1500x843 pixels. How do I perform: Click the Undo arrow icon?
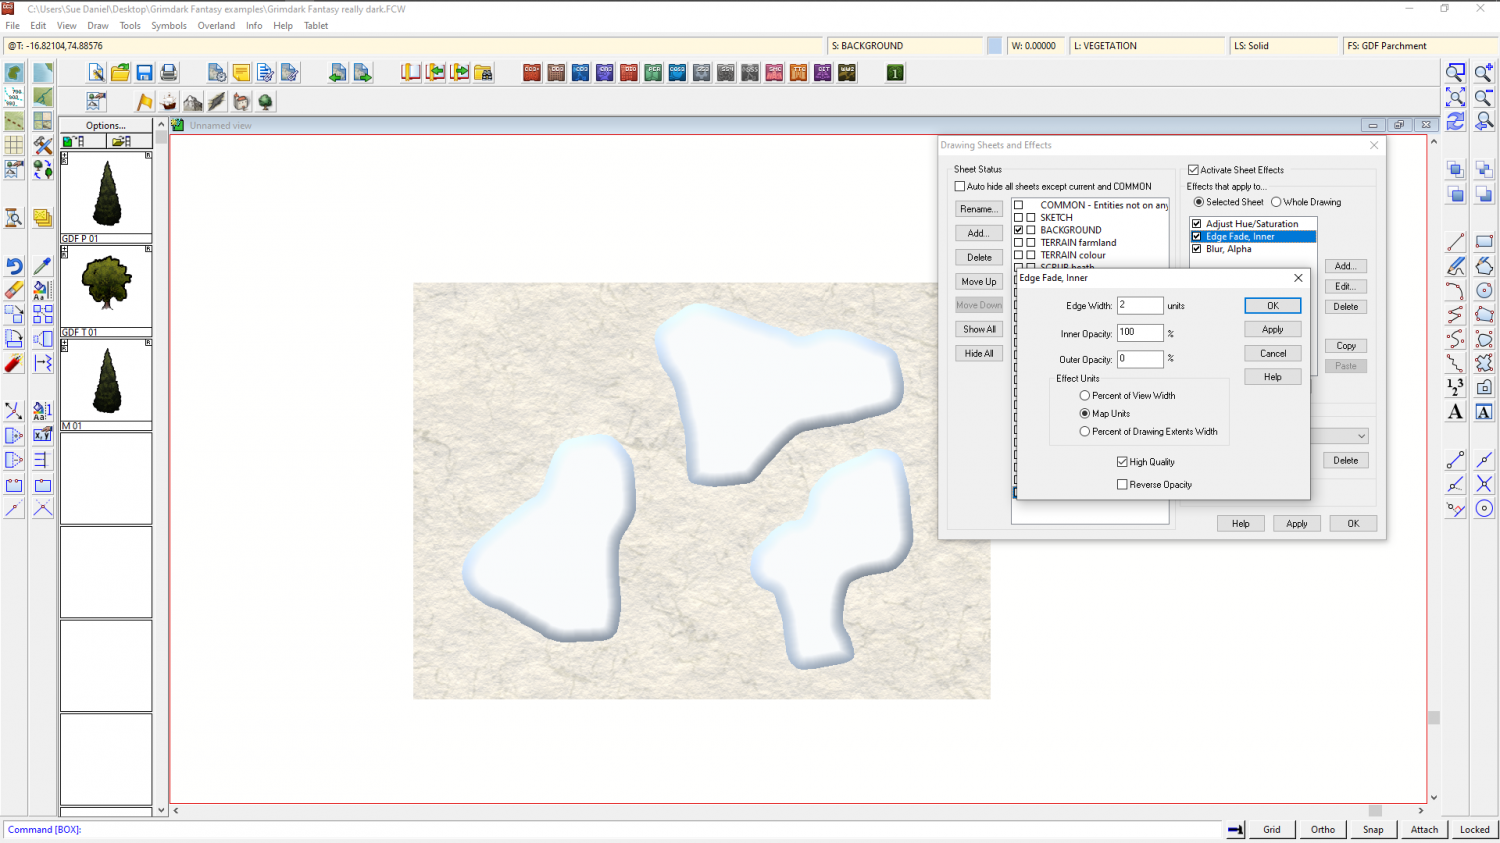[x=14, y=266]
